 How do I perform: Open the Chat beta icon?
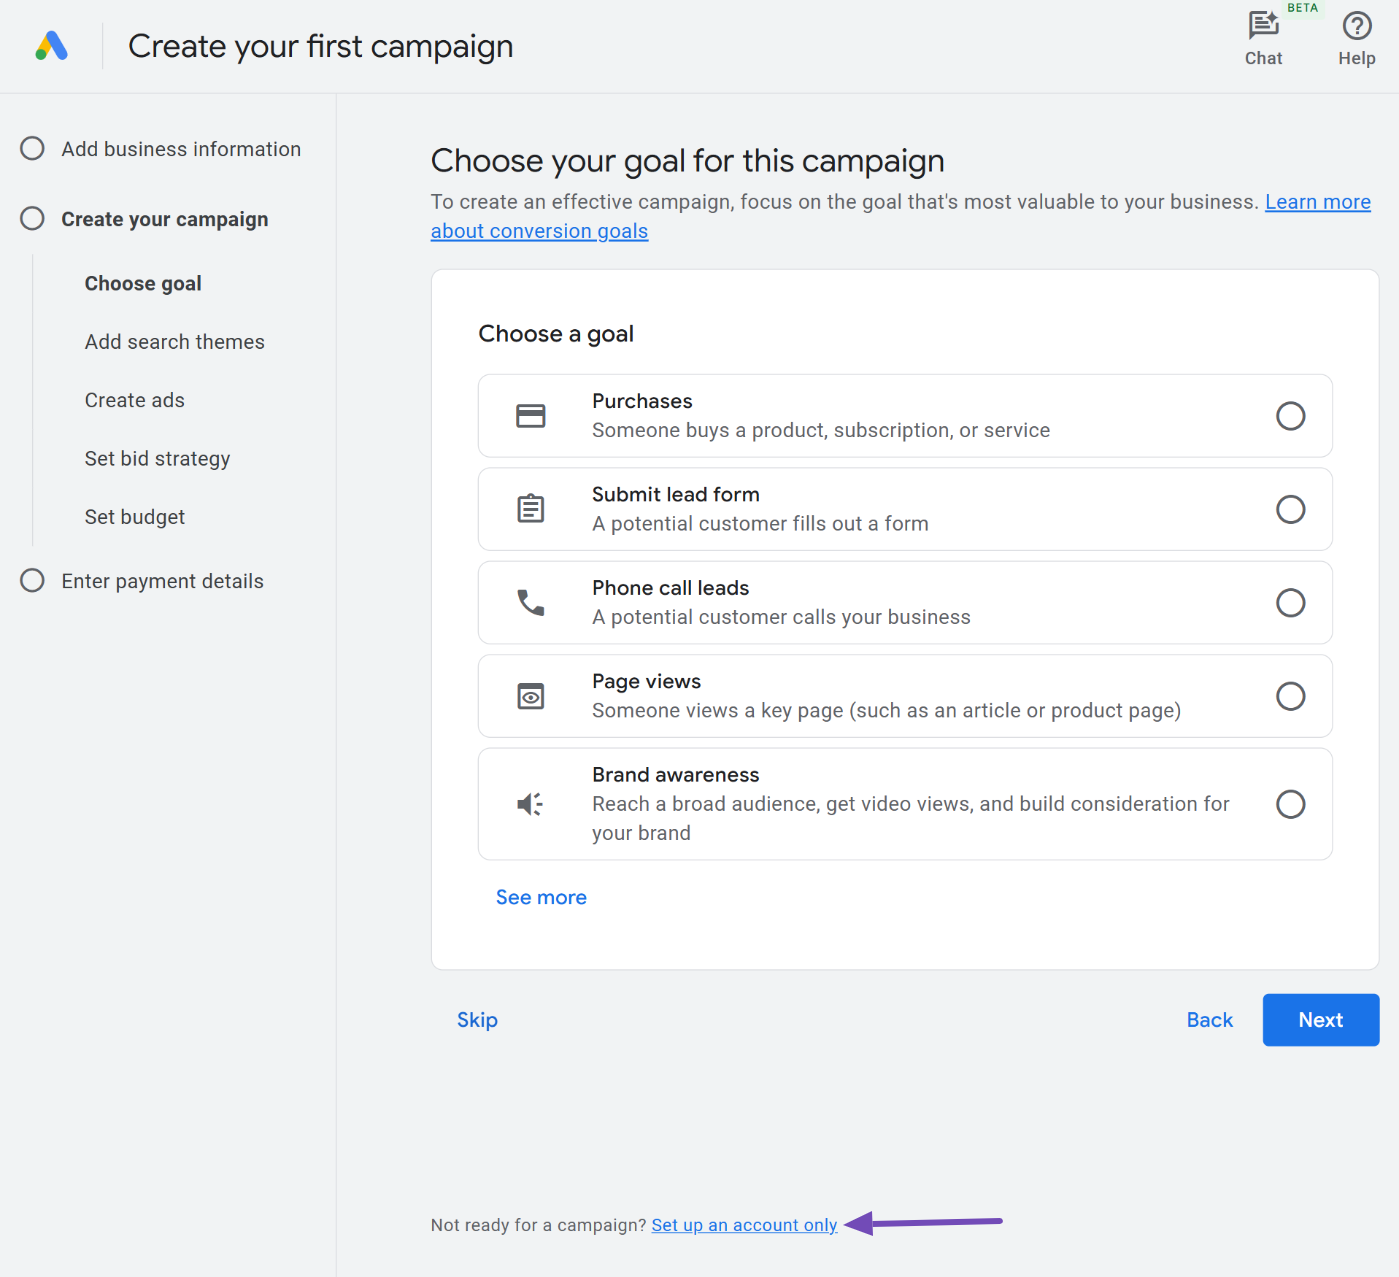[x=1263, y=26]
